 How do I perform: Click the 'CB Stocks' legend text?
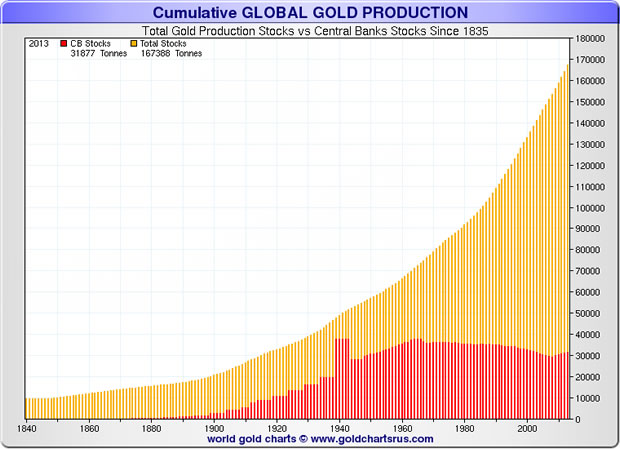click(x=90, y=45)
